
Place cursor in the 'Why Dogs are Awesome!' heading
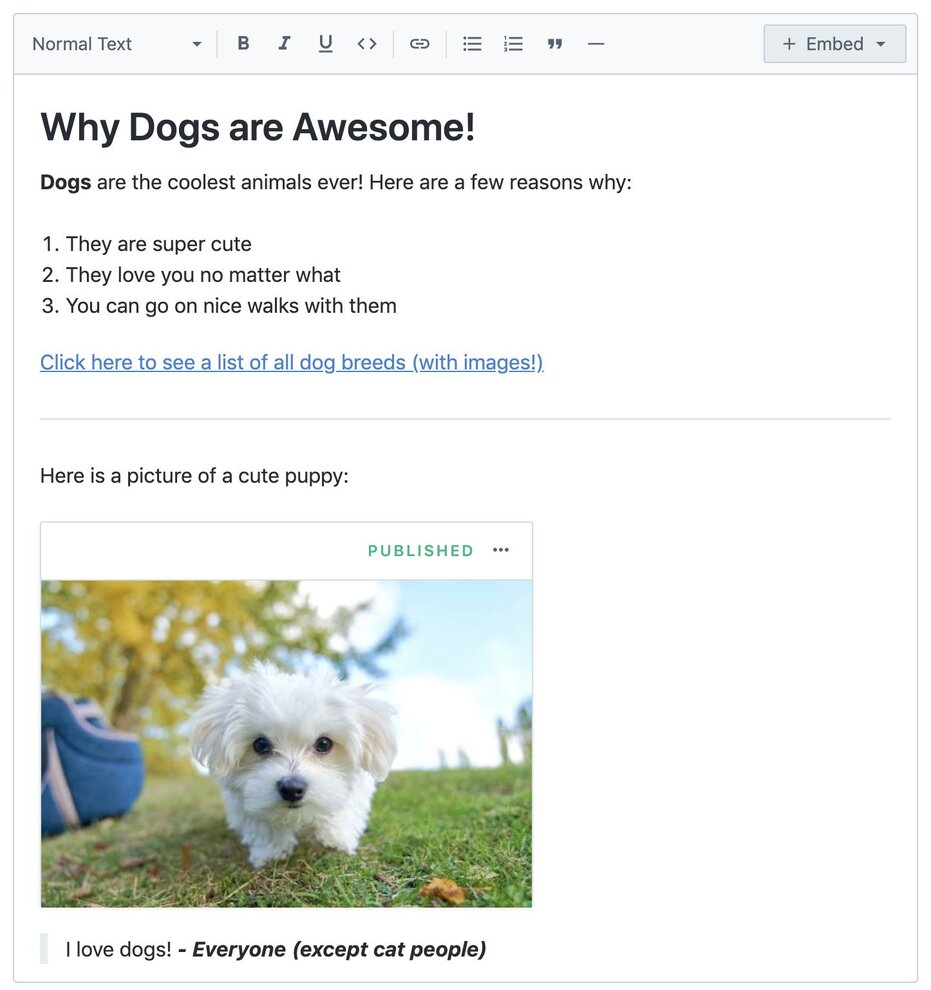pyautogui.click(x=257, y=127)
